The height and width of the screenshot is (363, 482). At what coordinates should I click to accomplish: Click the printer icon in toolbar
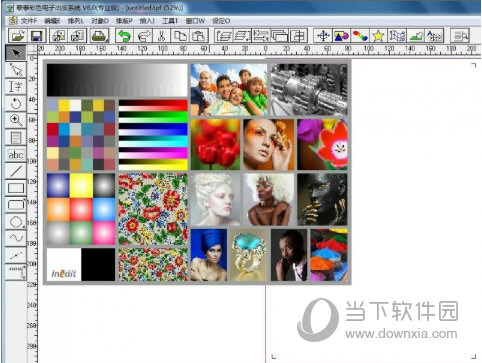[99, 36]
